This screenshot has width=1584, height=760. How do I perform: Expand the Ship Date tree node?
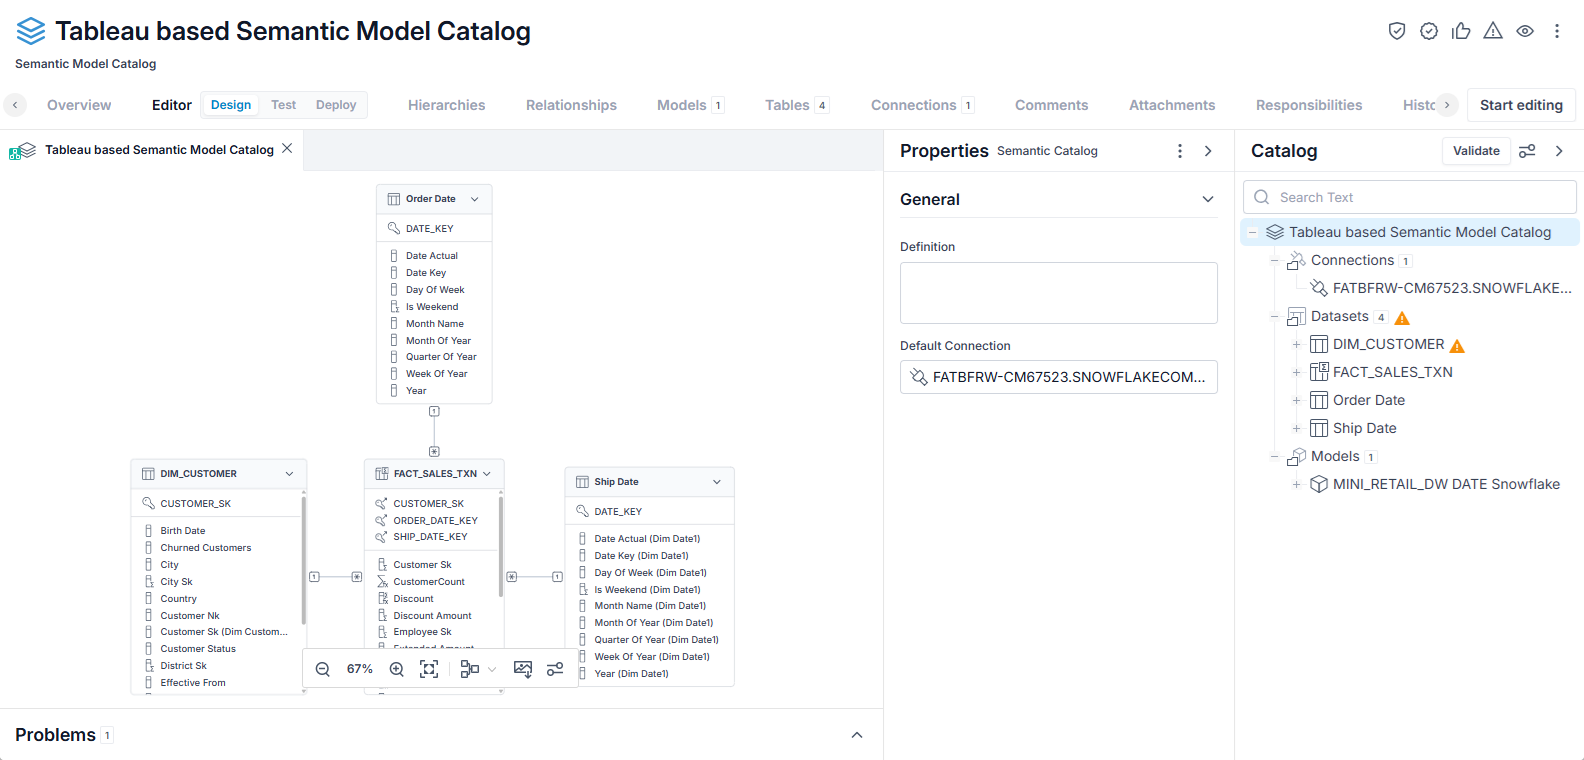(x=1296, y=428)
